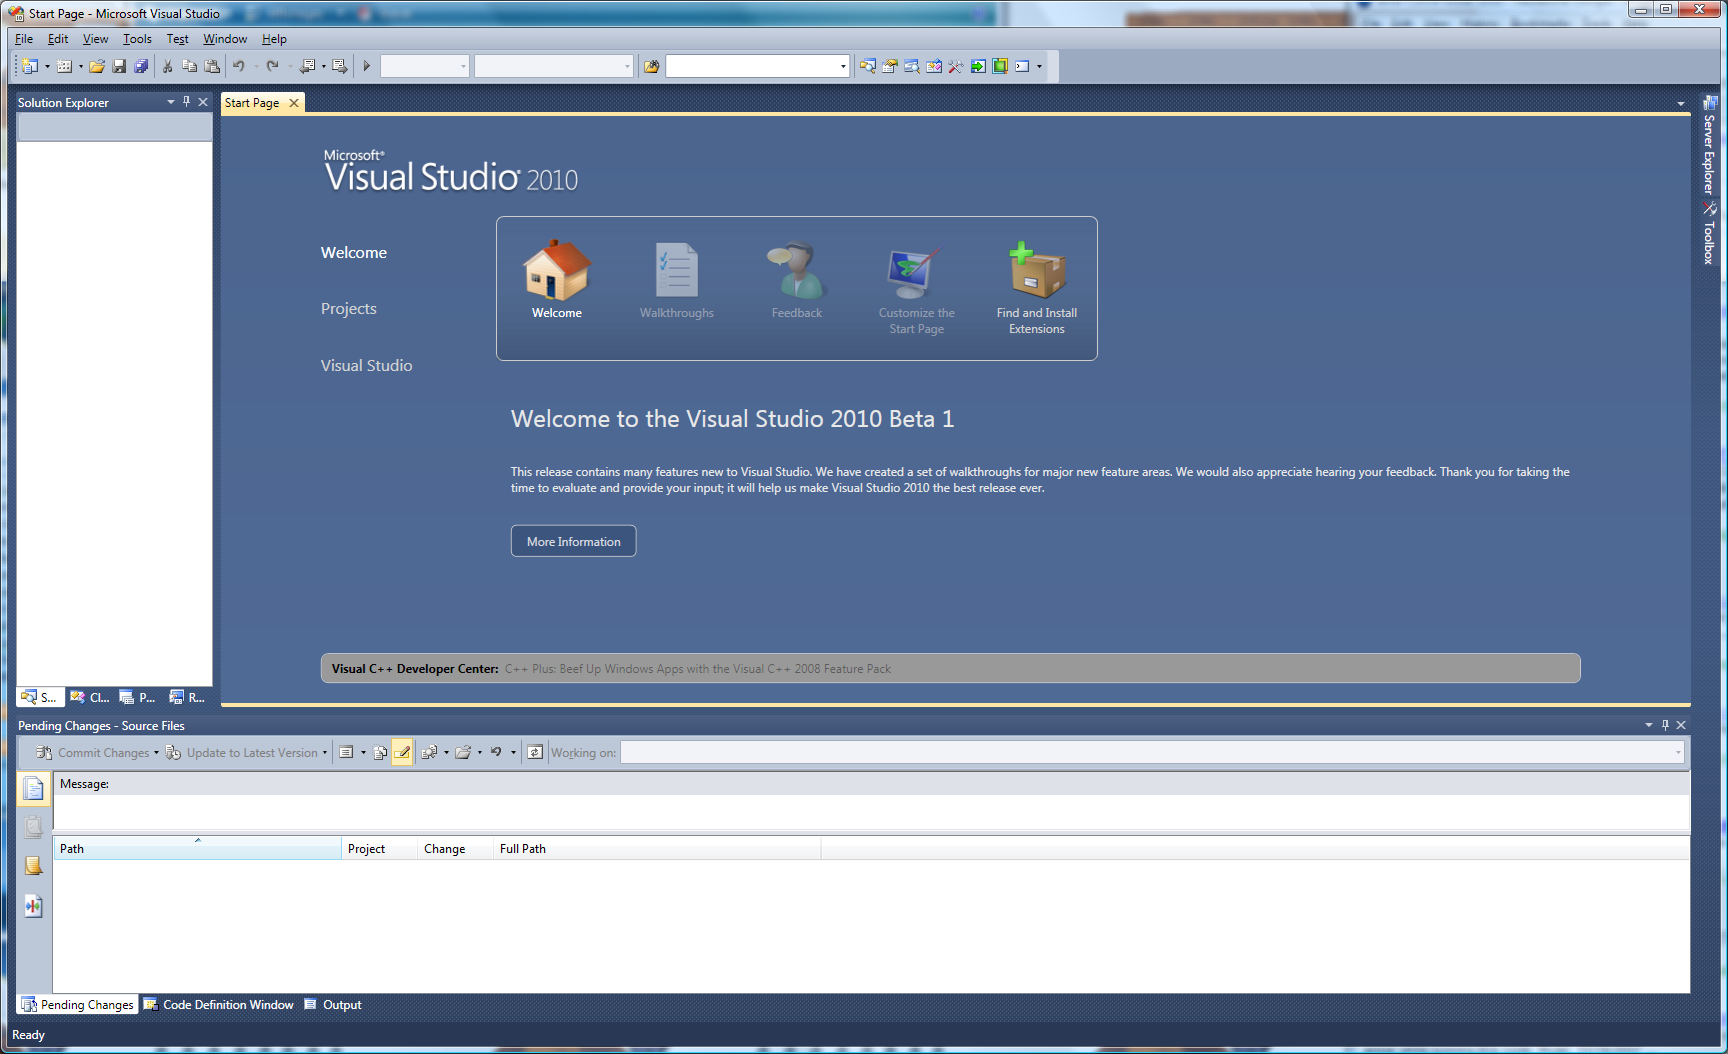Open the Test menu

(x=177, y=39)
